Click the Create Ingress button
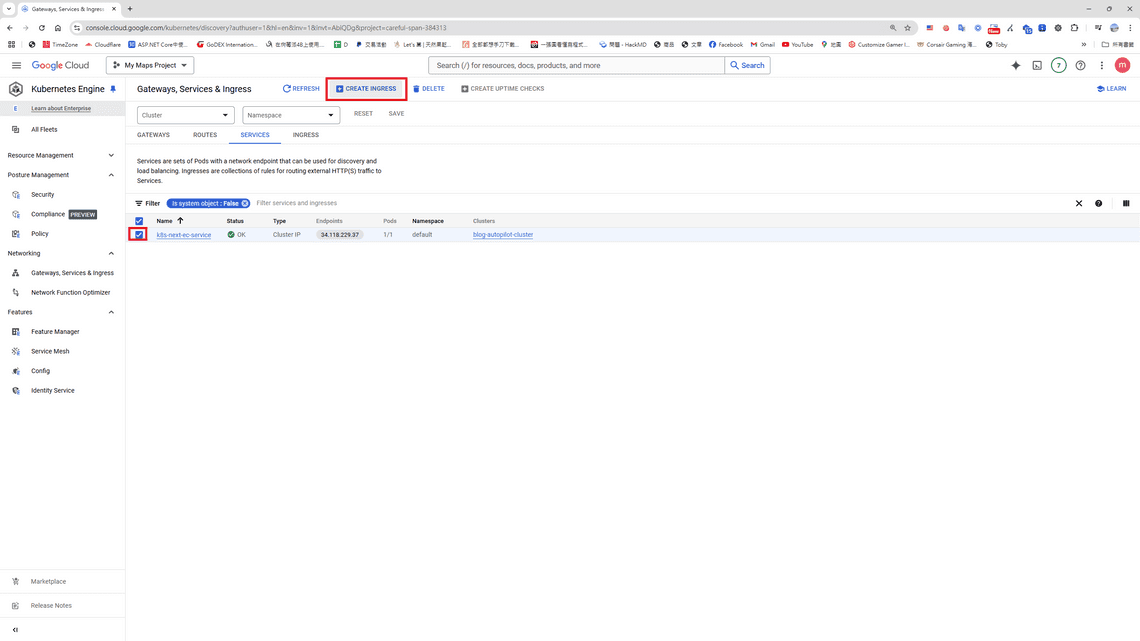The height and width of the screenshot is (641, 1140). 366,89
